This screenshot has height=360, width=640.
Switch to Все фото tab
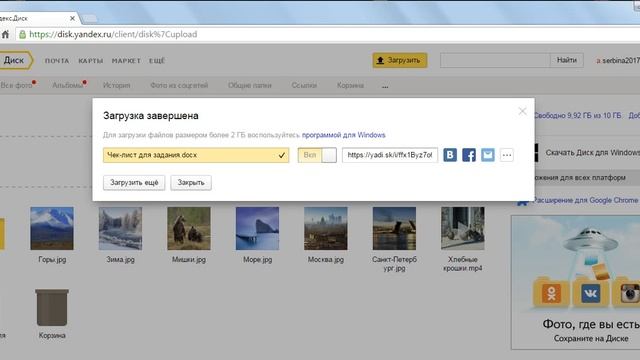[x=17, y=85]
